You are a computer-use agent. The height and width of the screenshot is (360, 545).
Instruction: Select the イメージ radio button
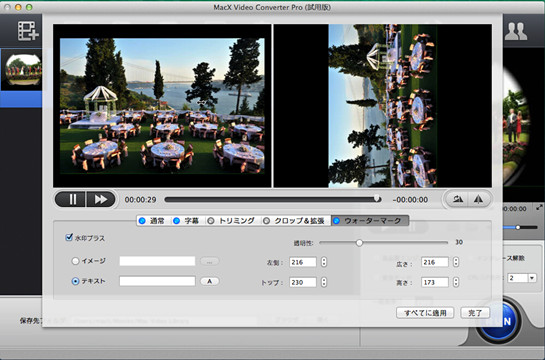click(x=75, y=261)
